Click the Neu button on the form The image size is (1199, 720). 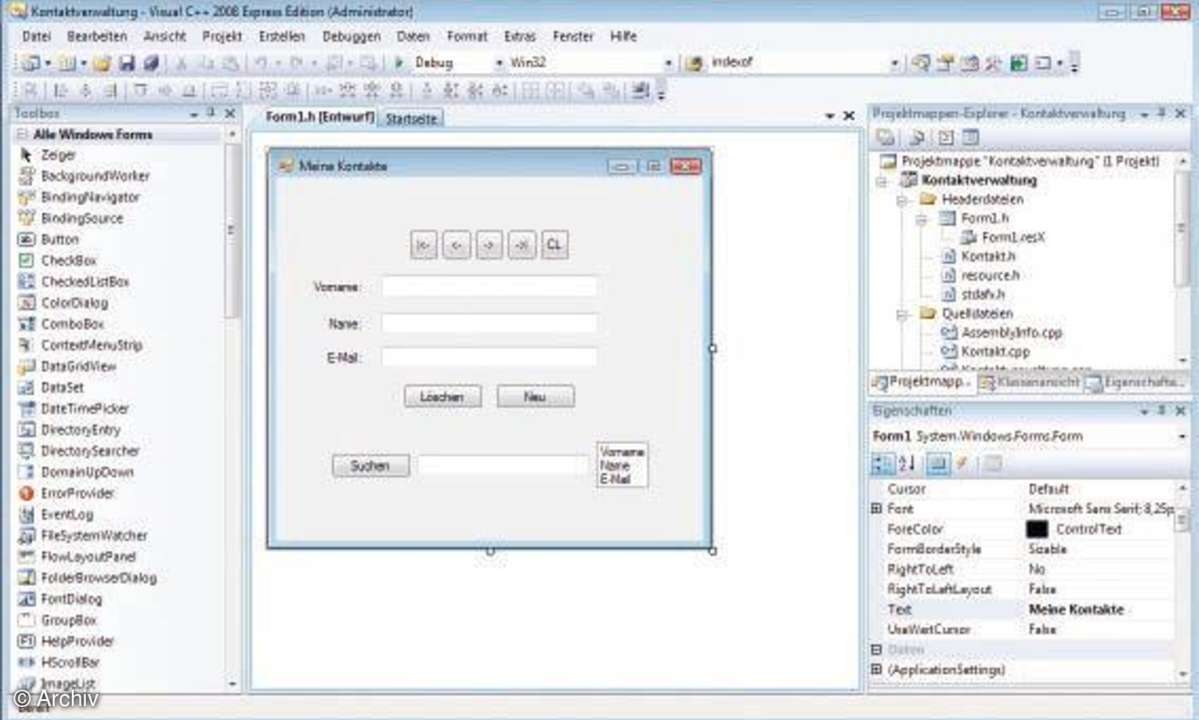pos(535,397)
